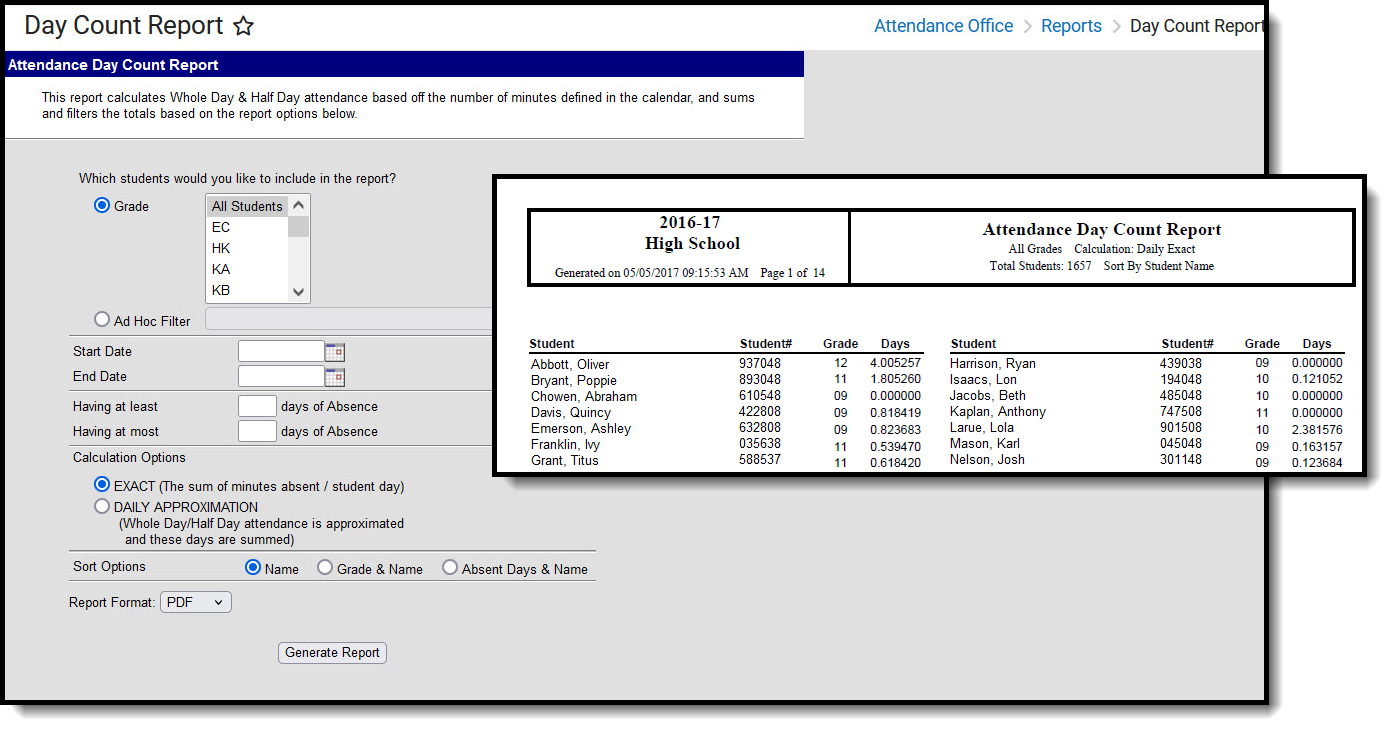Image resolution: width=1392 pixels, height=730 pixels.
Task: Choose the DAILY APPROXIMATION calculation option
Action: [x=102, y=507]
